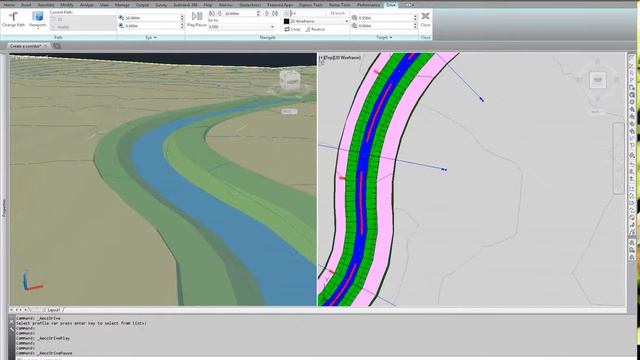
Task: Expand the Target panel
Action: coord(384,38)
